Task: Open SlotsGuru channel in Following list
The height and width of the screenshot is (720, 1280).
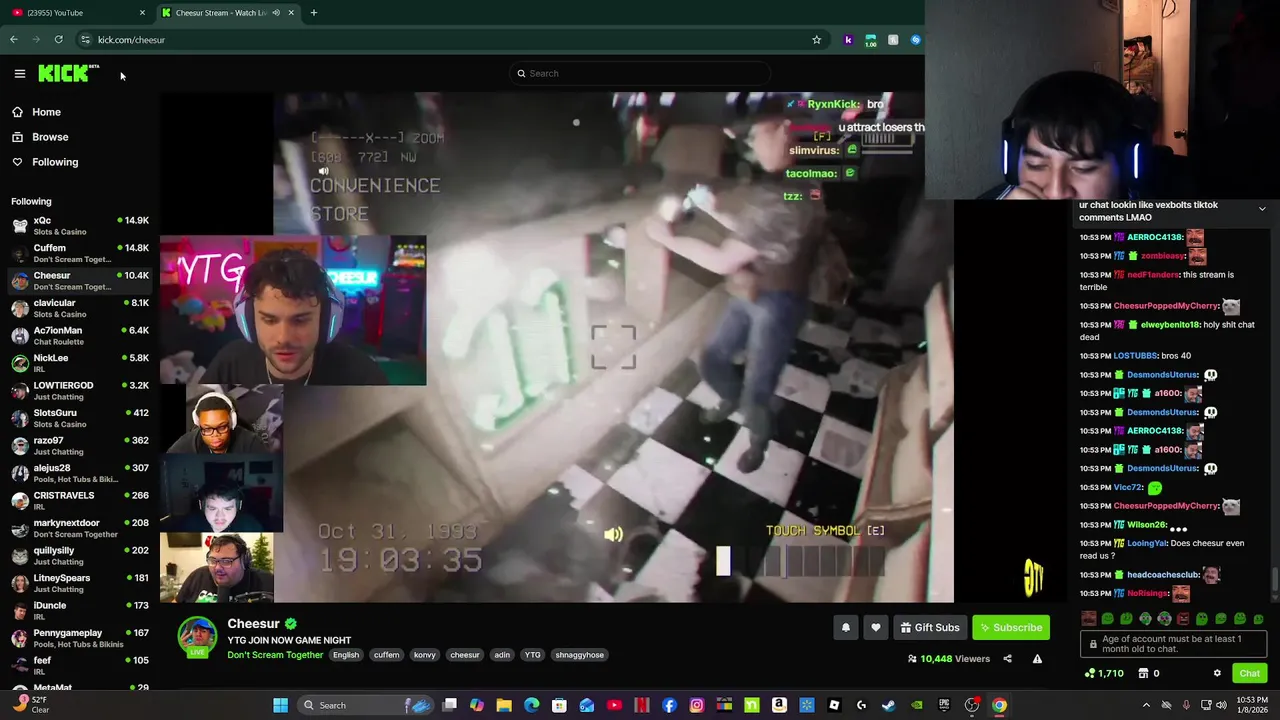Action: [x=80, y=418]
